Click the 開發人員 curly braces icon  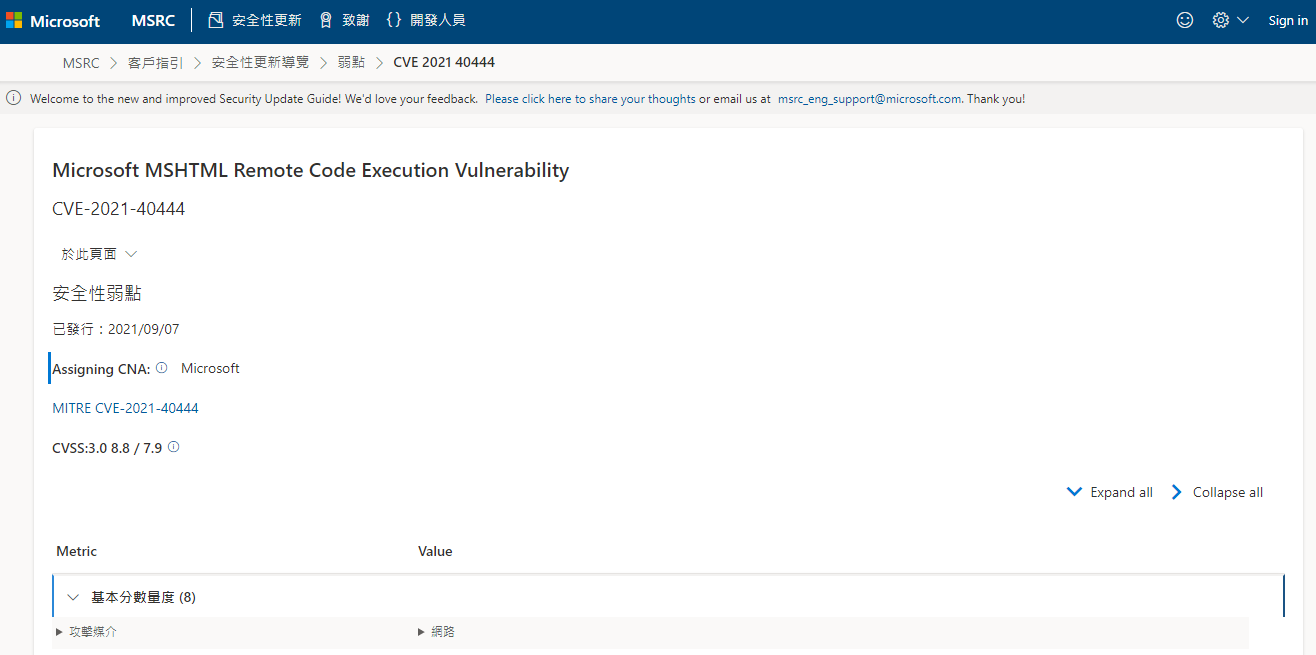[394, 20]
